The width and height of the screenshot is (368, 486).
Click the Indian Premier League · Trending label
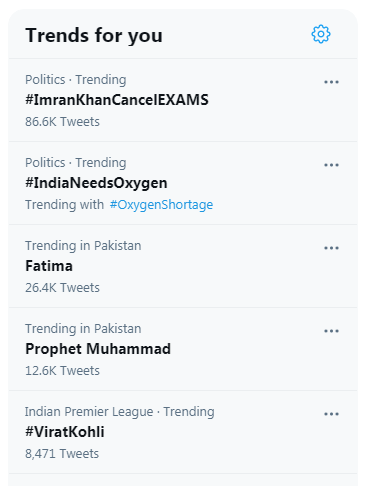pyautogui.click(x=120, y=412)
